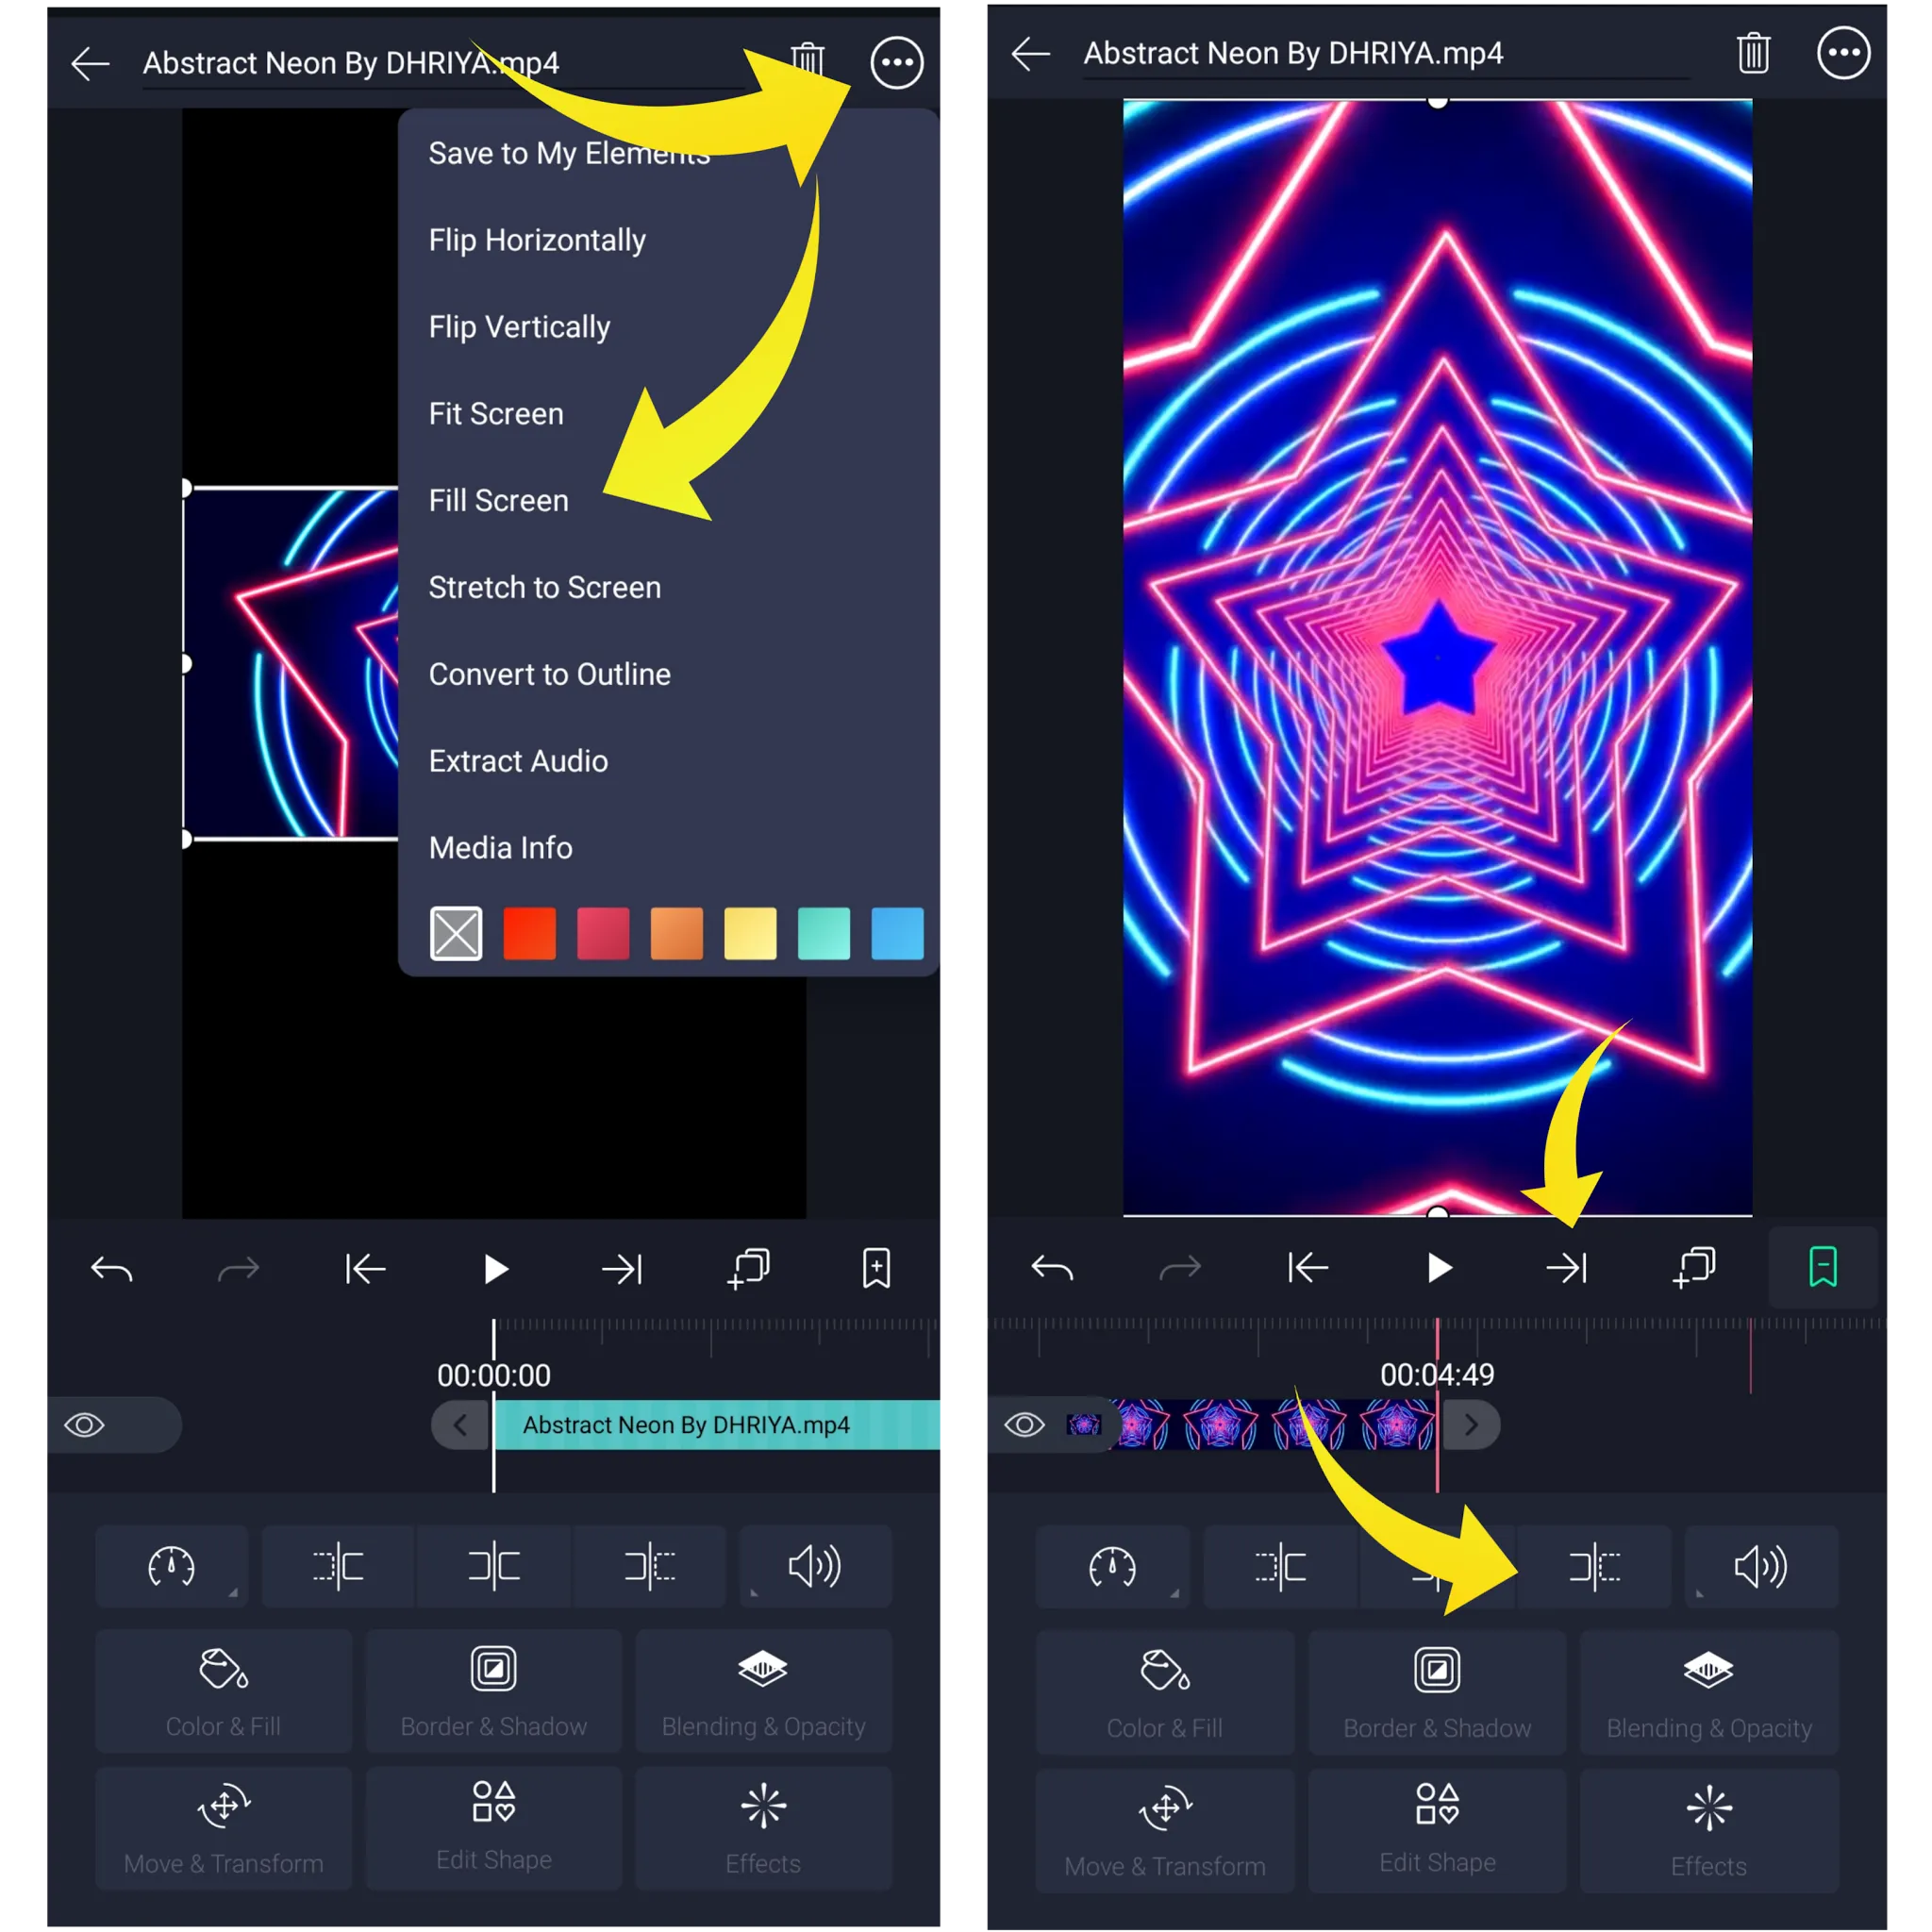Image resolution: width=1932 pixels, height=1932 pixels.
Task: Tap the back arrow in left panel
Action: pos(90,64)
